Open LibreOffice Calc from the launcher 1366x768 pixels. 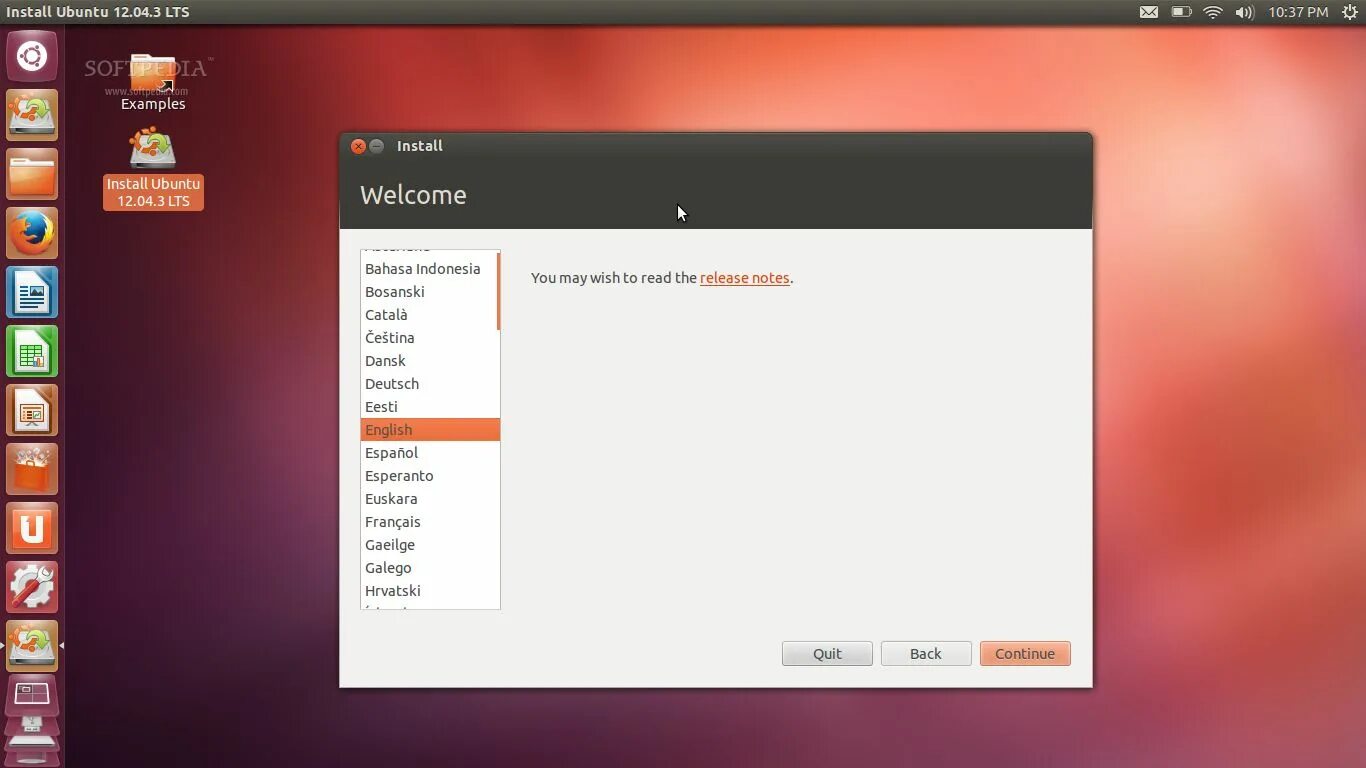[x=32, y=351]
